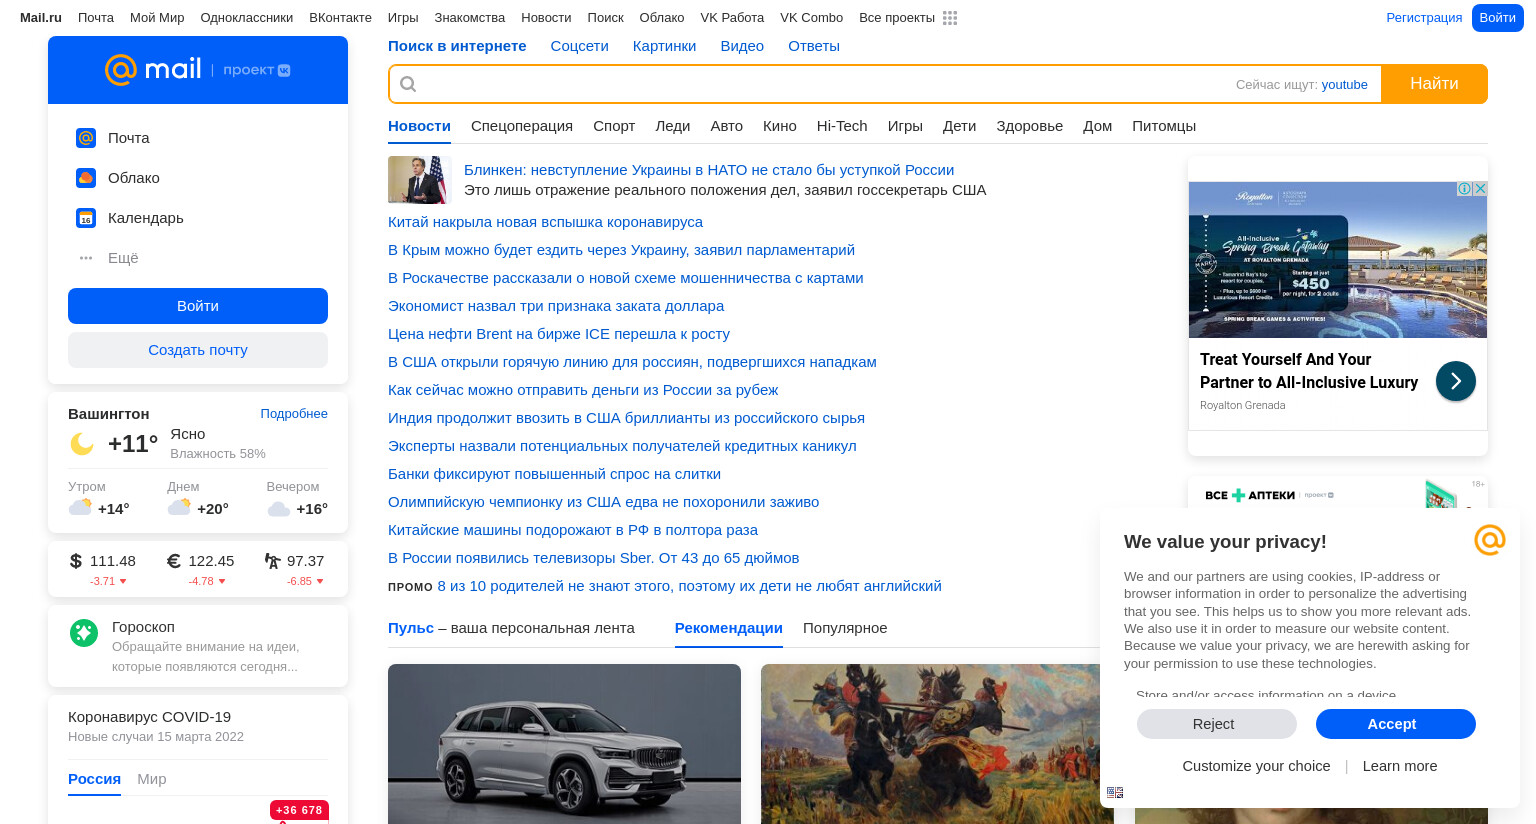The width and height of the screenshot is (1536, 824).
Task: Open VK Работа in top navigation
Action: coord(732,18)
